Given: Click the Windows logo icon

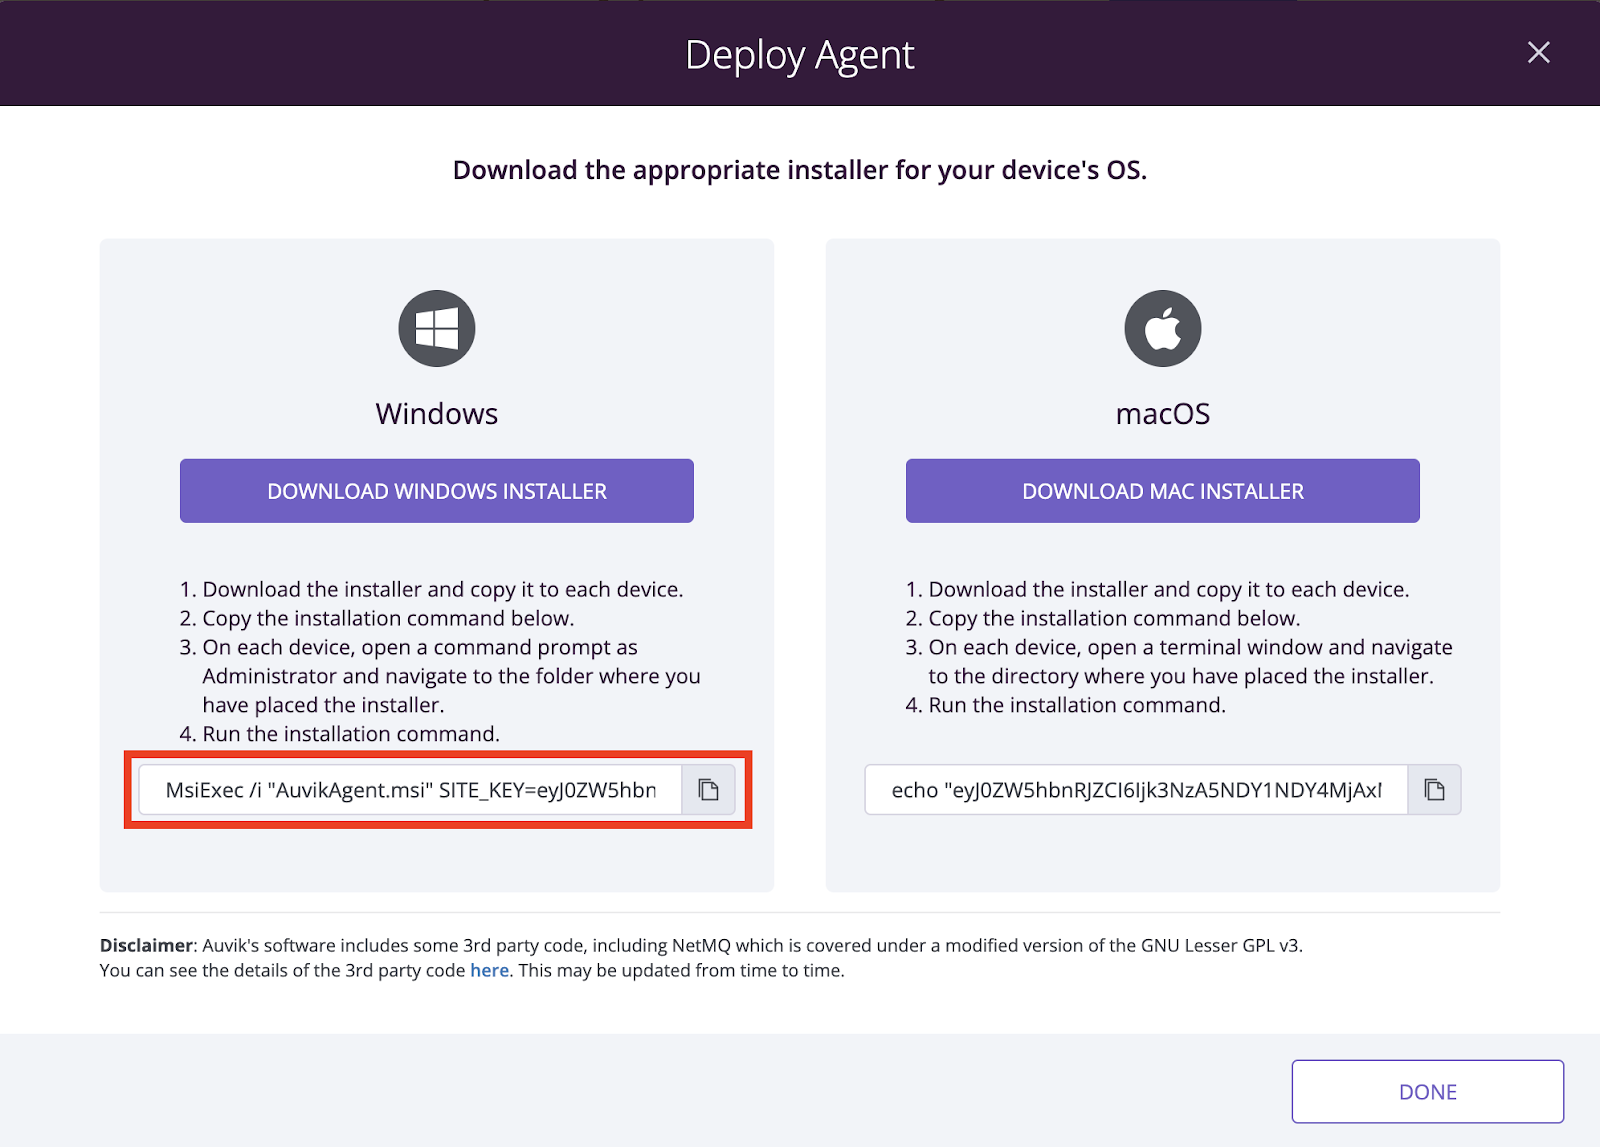Looking at the screenshot, I should click(437, 328).
